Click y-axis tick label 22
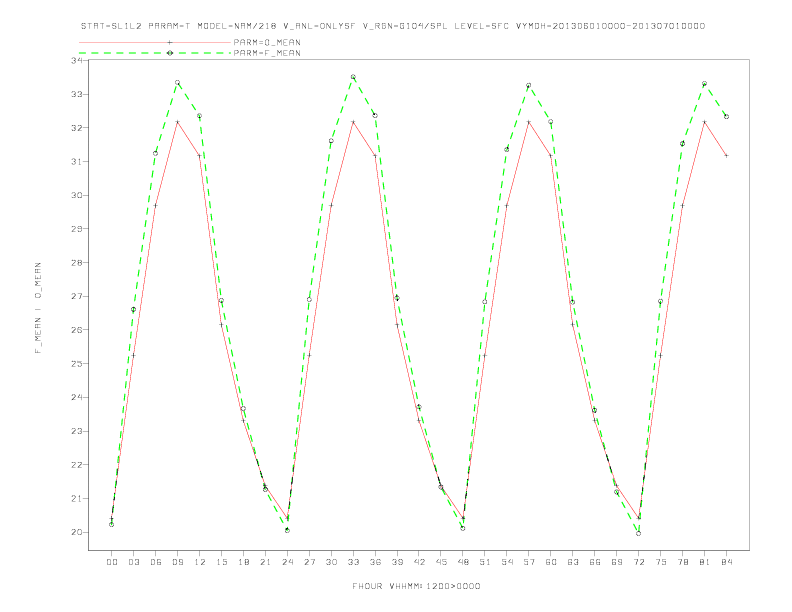This screenshot has width=792, height=612. click(x=76, y=465)
